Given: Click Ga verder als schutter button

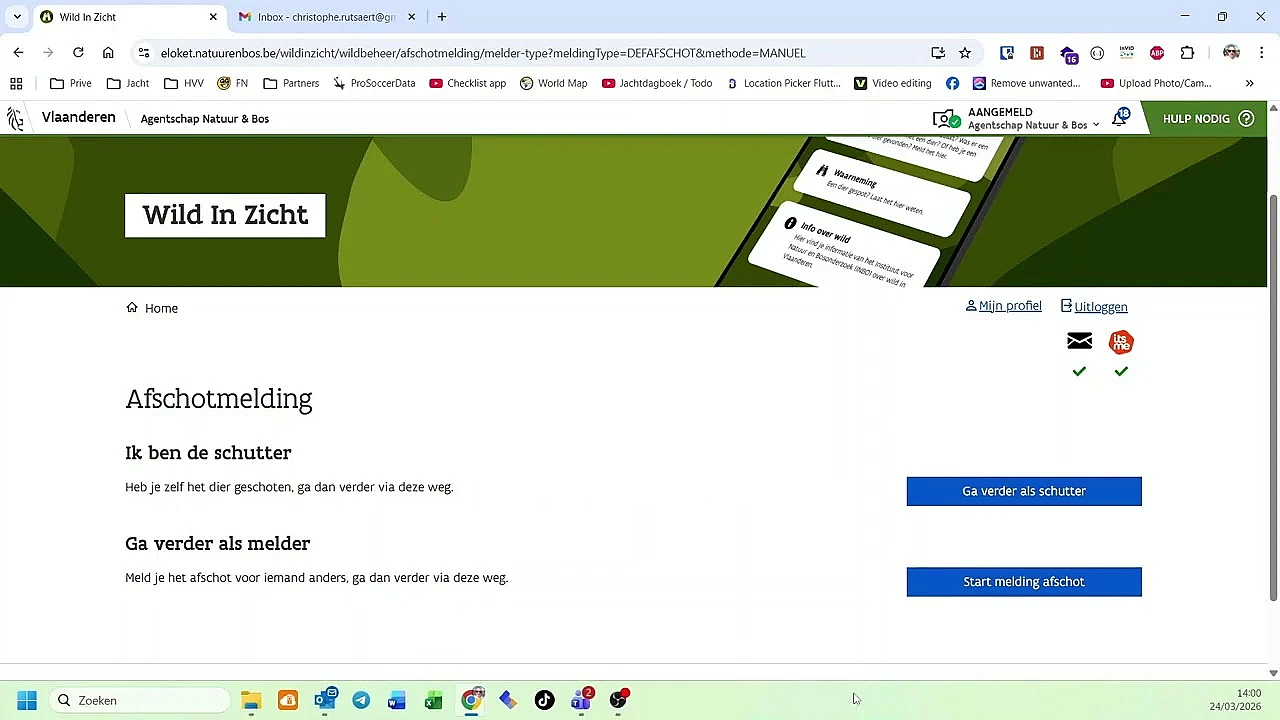Looking at the screenshot, I should (1024, 491).
